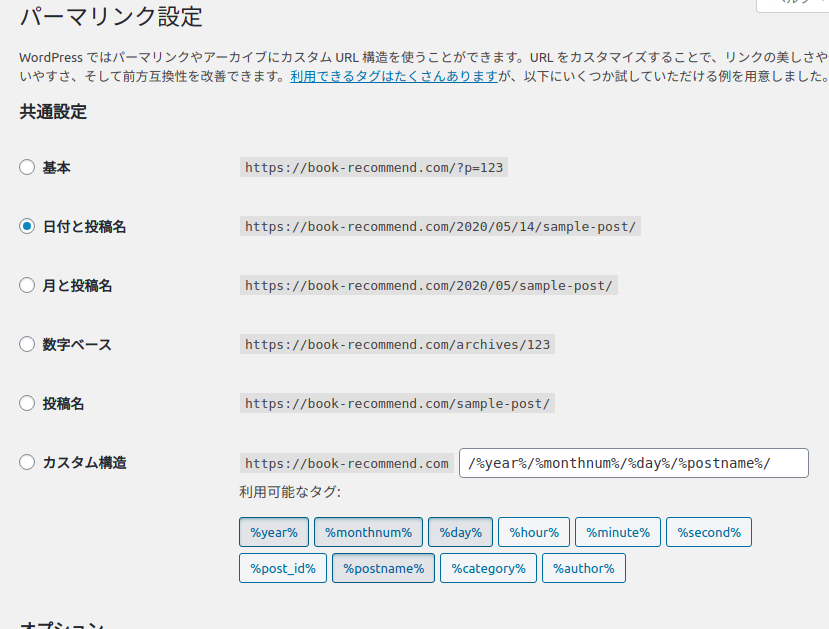Select the 月と投稿名 permalink structure

point(26,285)
